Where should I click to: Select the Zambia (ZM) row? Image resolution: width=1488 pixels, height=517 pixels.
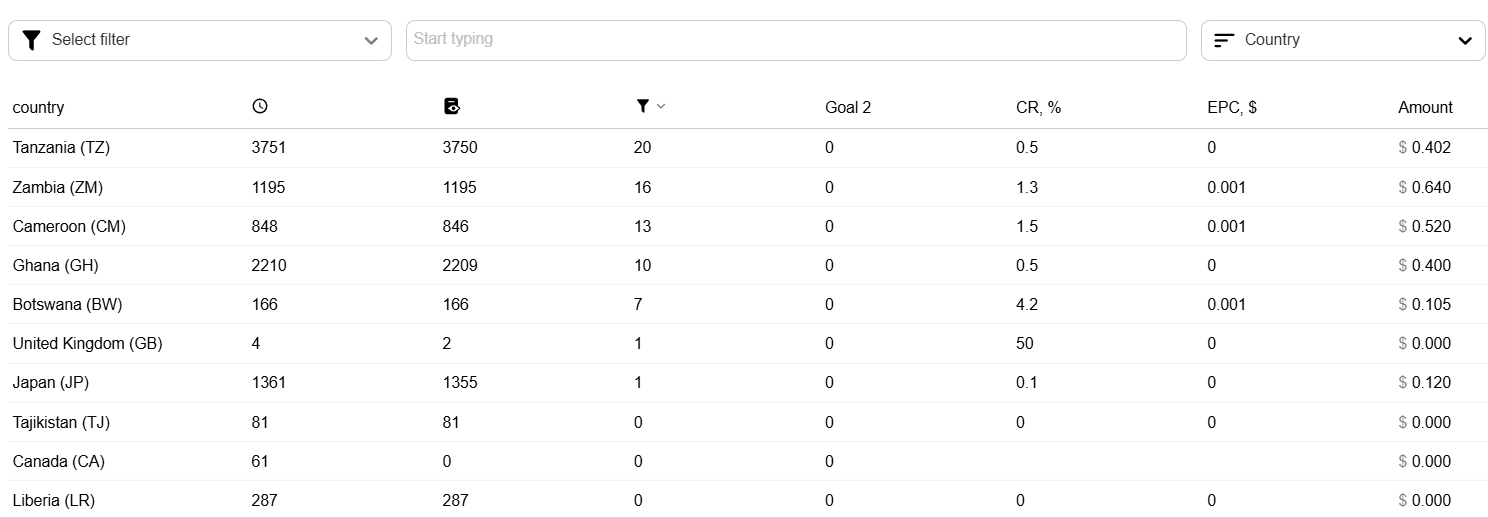(748, 187)
